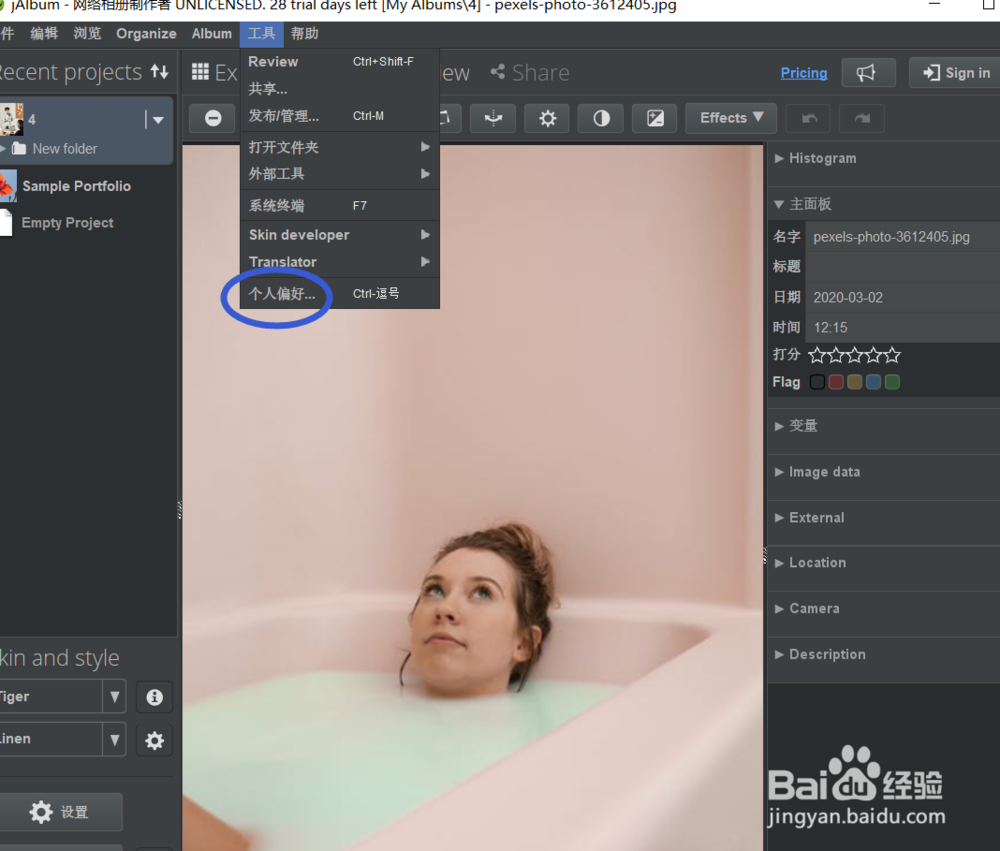1000x851 pixels.
Task: Open the Tiger skin dropdown
Action: [114, 697]
